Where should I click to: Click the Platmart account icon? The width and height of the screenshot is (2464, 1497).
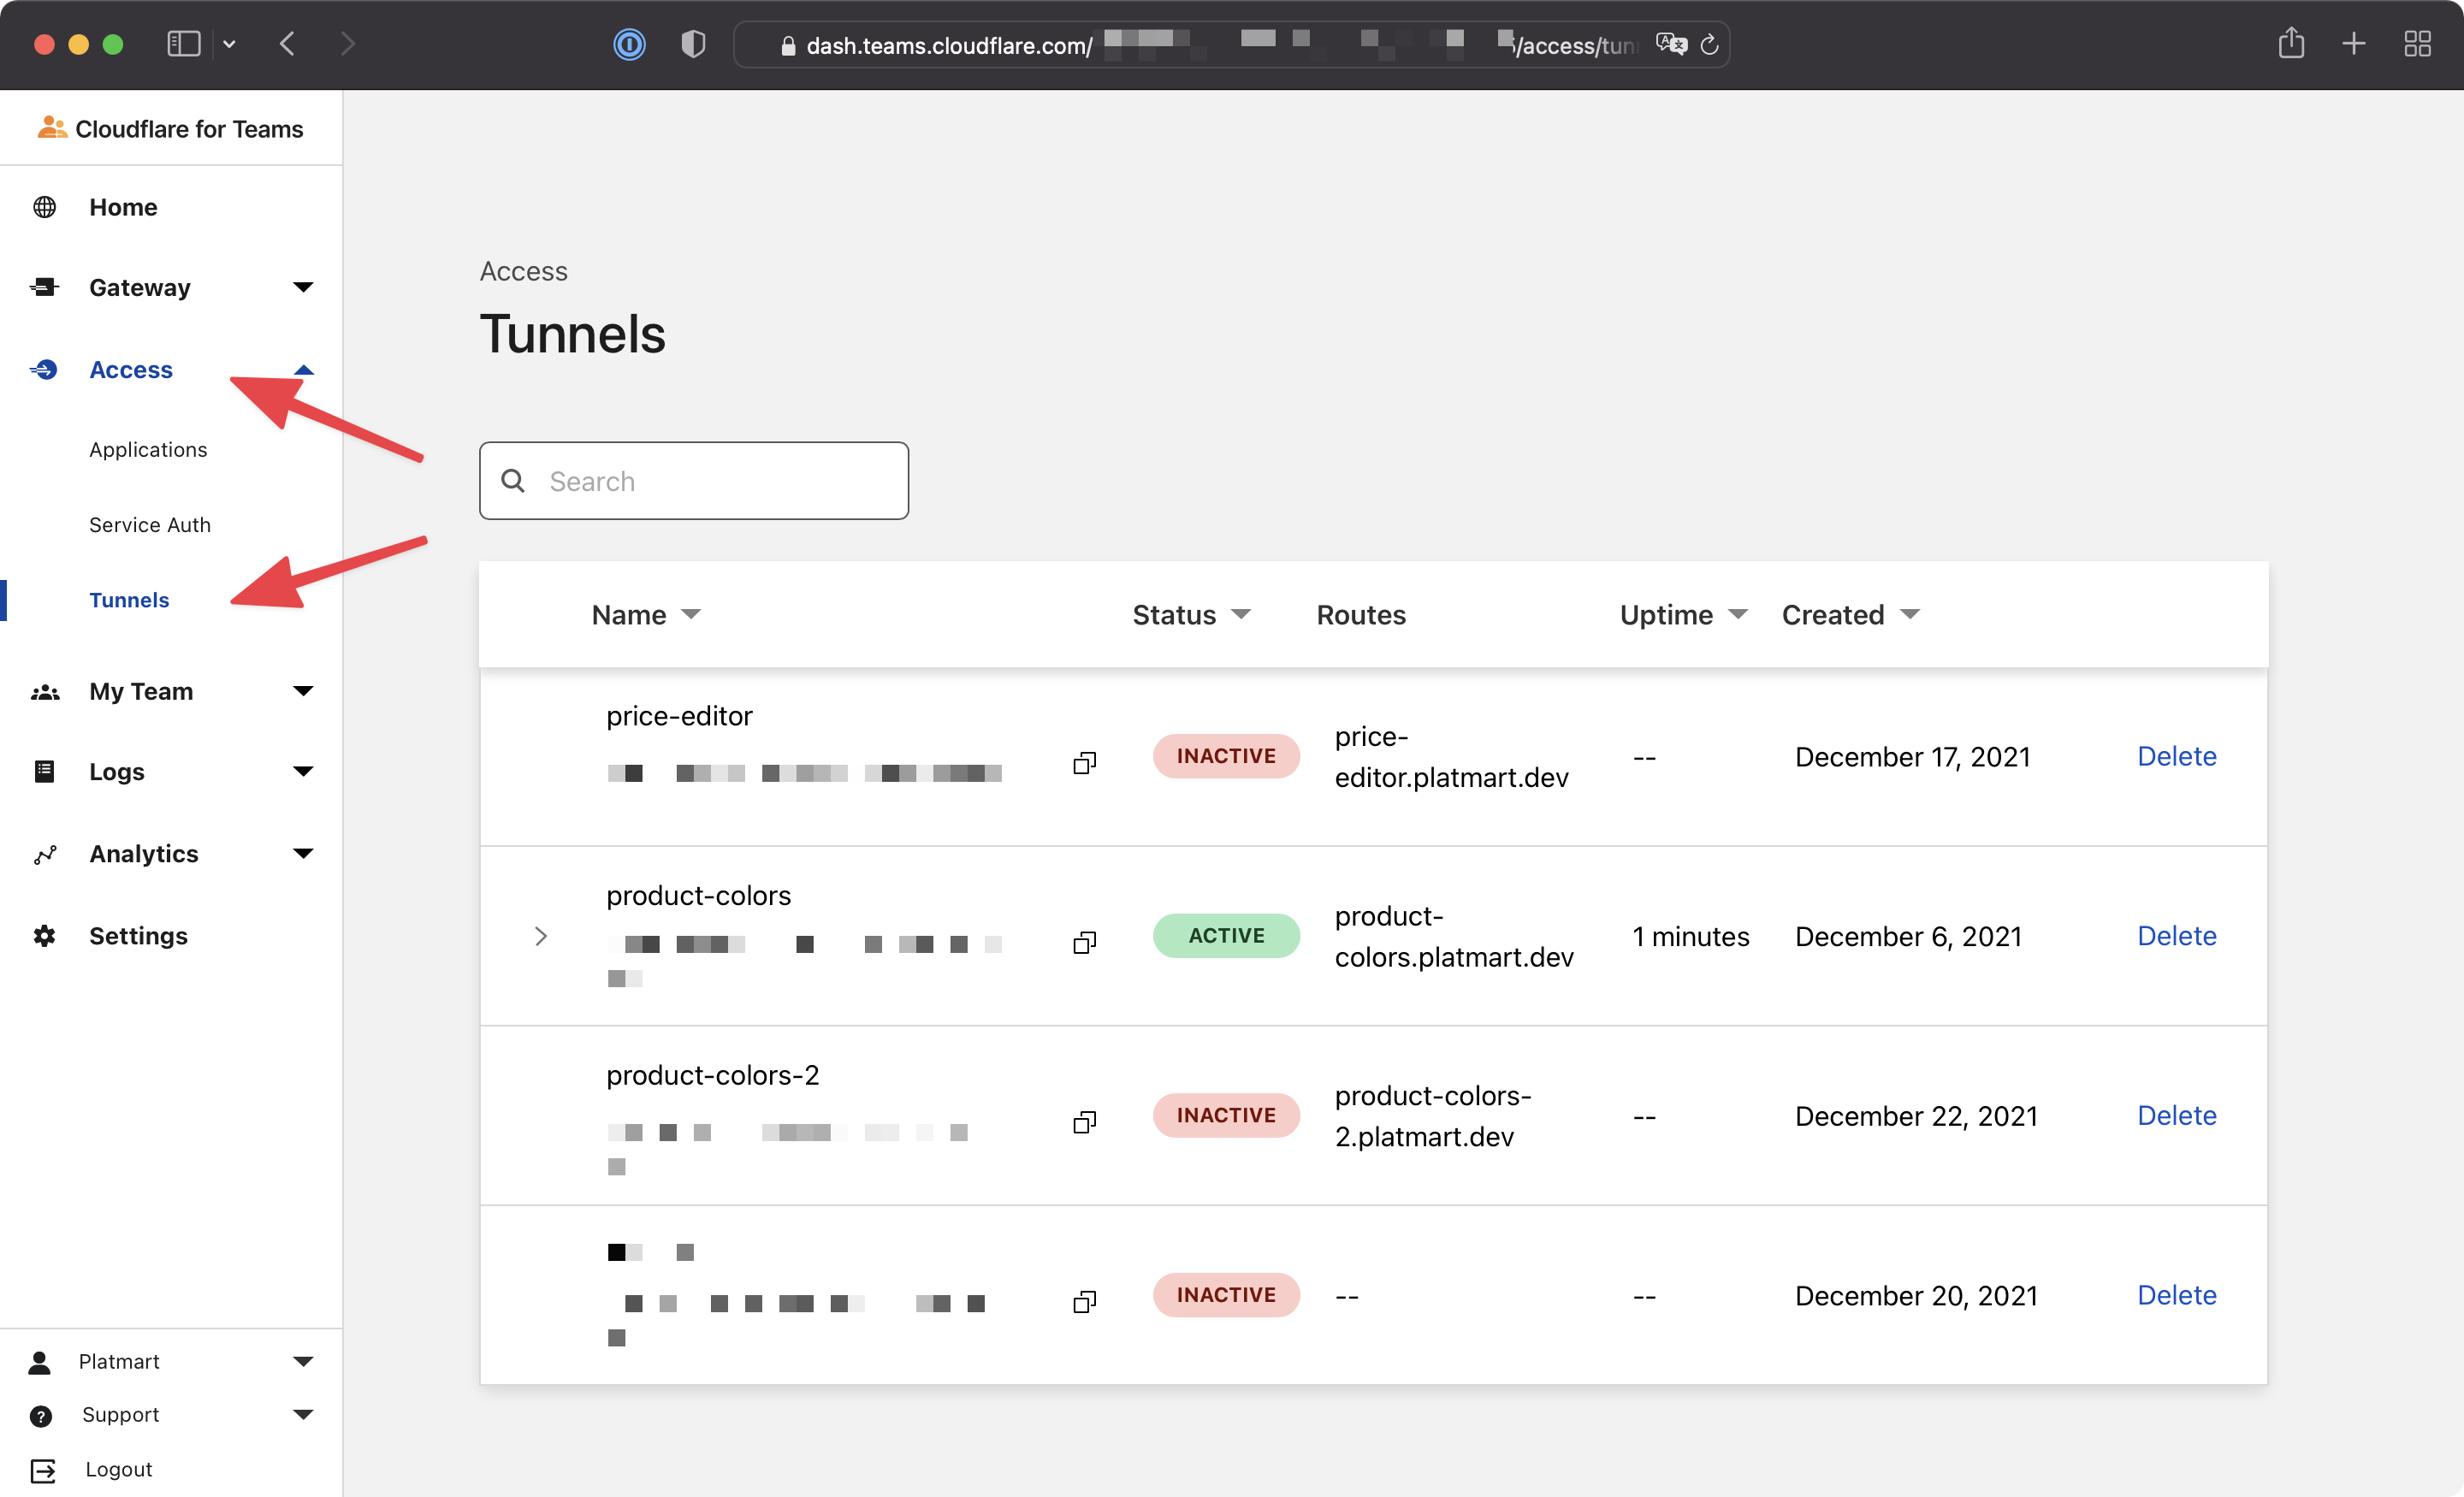click(x=40, y=1361)
